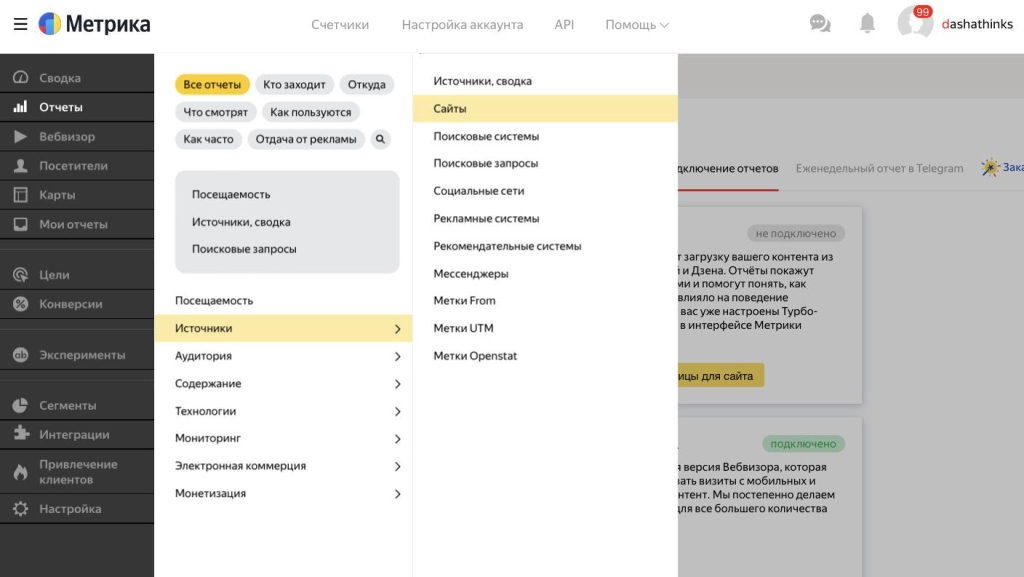Click the search magnifier in report filters
The height and width of the screenshot is (577, 1024).
(x=380, y=139)
